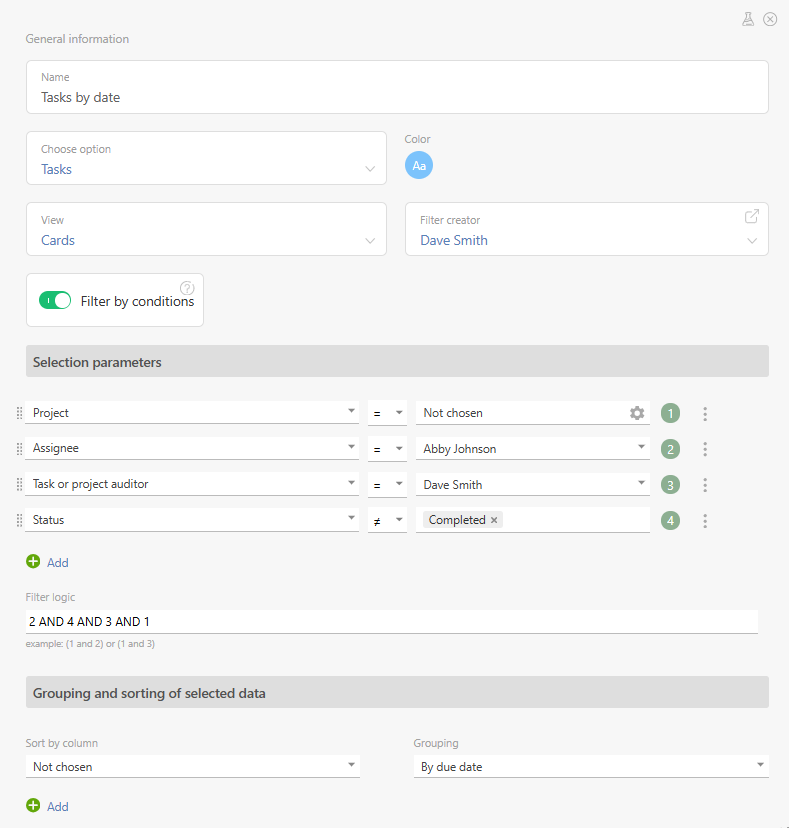Click the flask icon at top right

(x=747, y=19)
